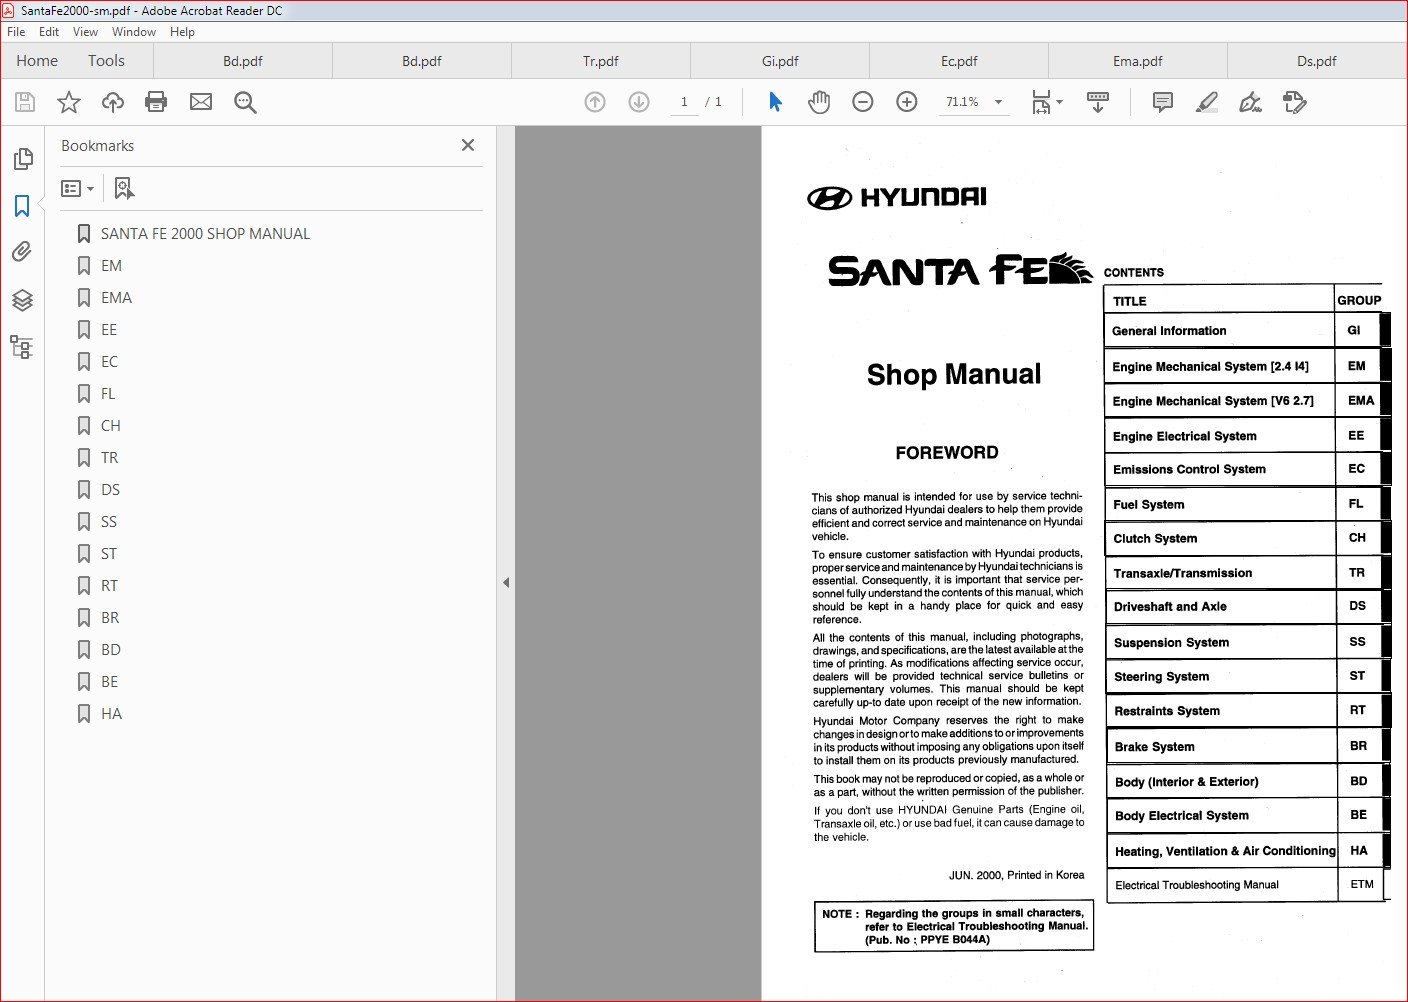Click Electrical Troubleshooting Manual contents entry
Image resolution: width=1408 pixels, height=1002 pixels.
pyautogui.click(x=1197, y=885)
